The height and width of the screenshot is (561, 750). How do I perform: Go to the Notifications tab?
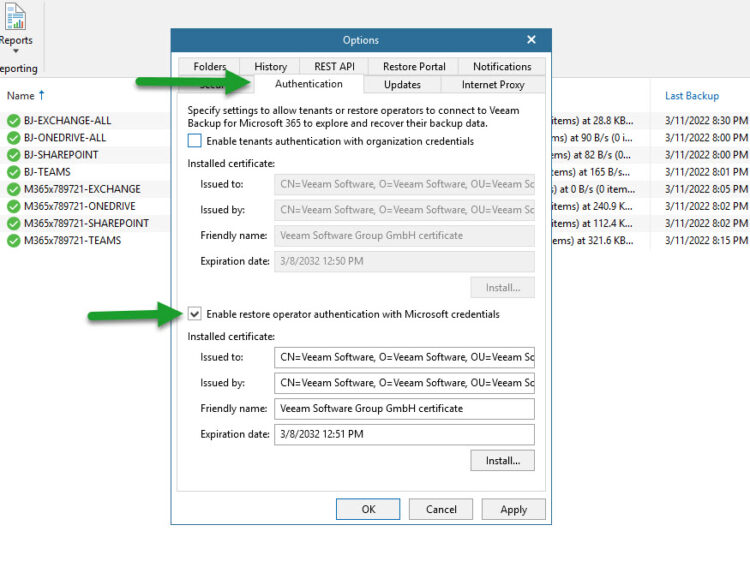[502, 66]
